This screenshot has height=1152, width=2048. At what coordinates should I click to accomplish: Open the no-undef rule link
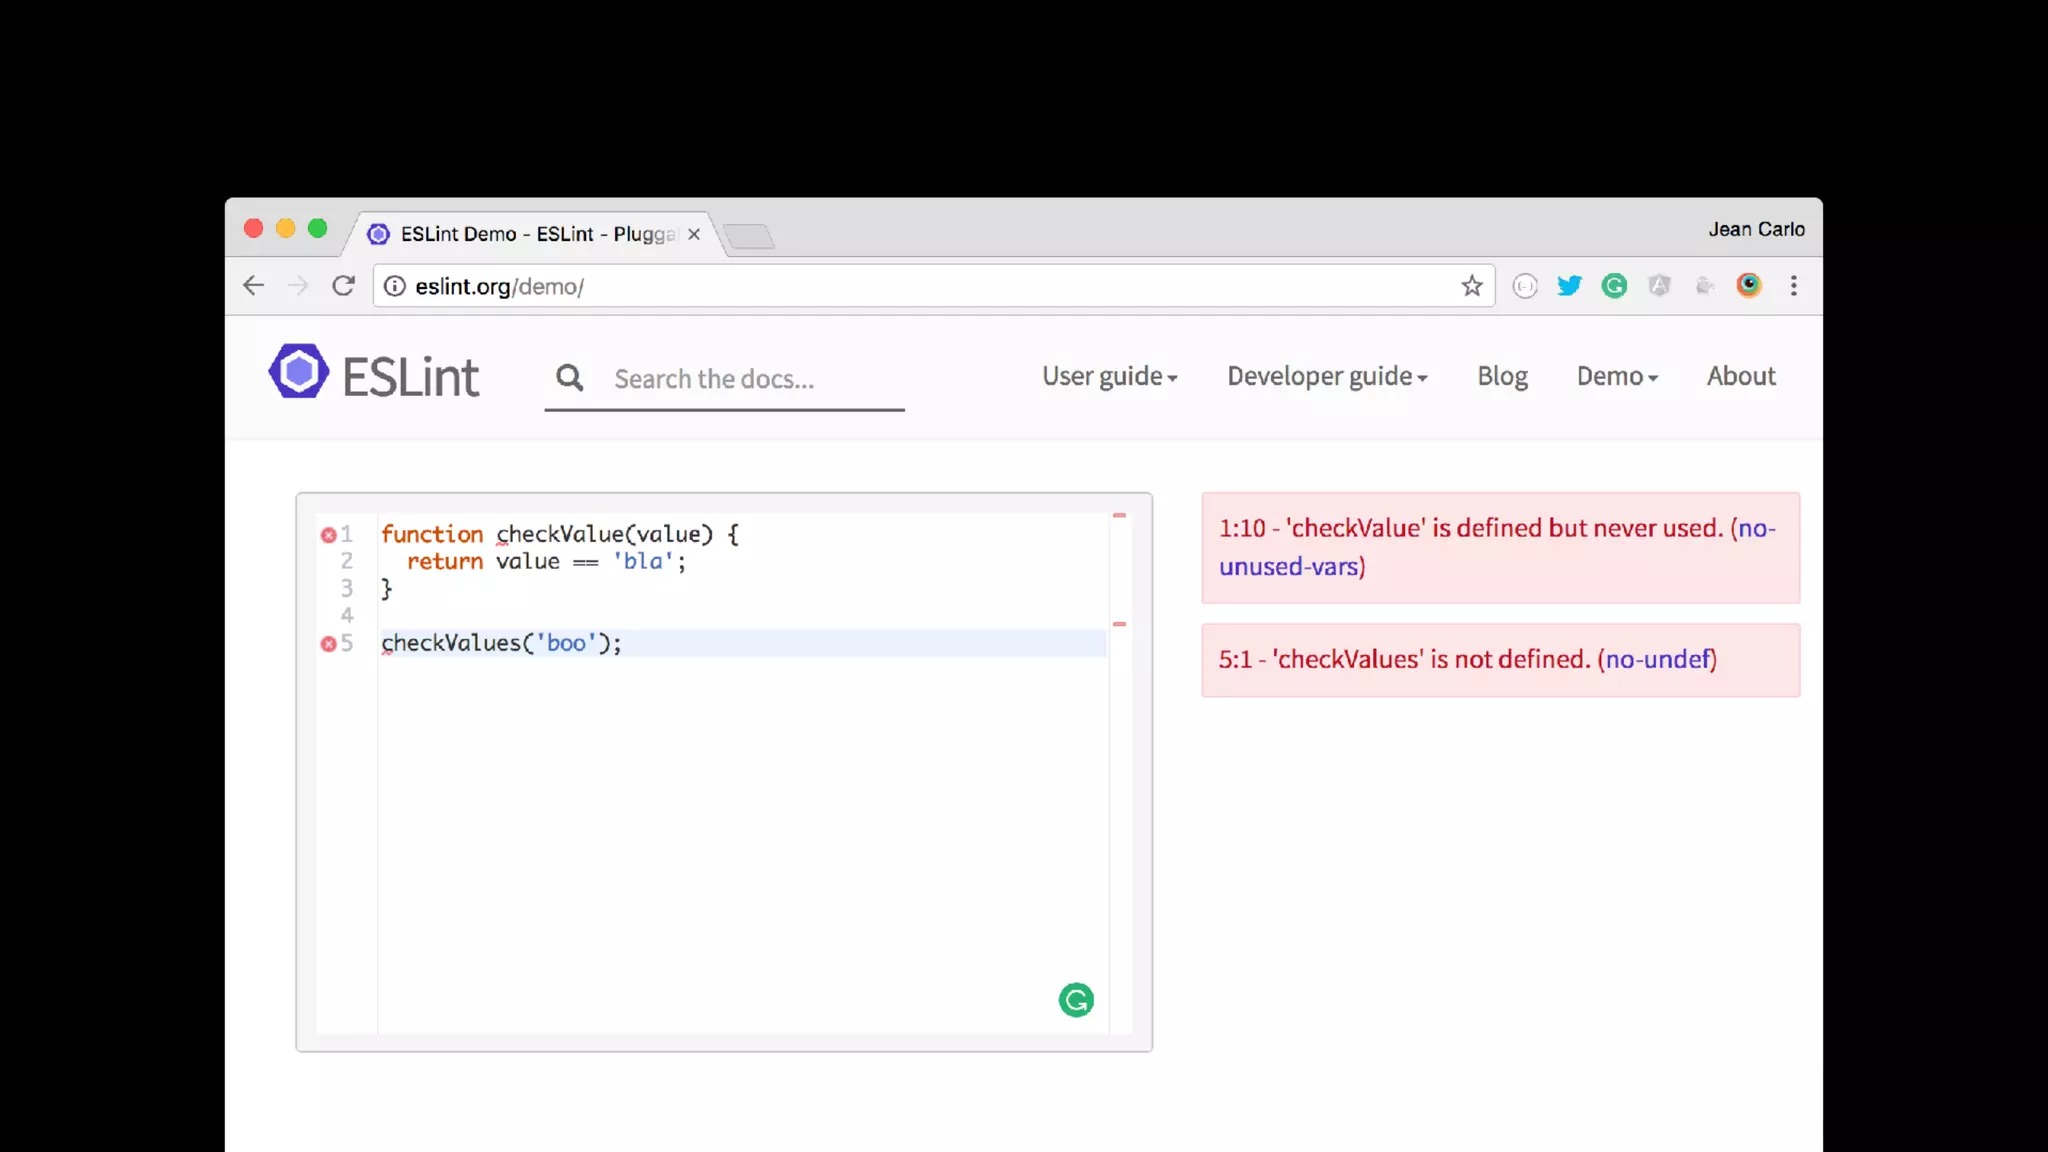[1657, 659]
